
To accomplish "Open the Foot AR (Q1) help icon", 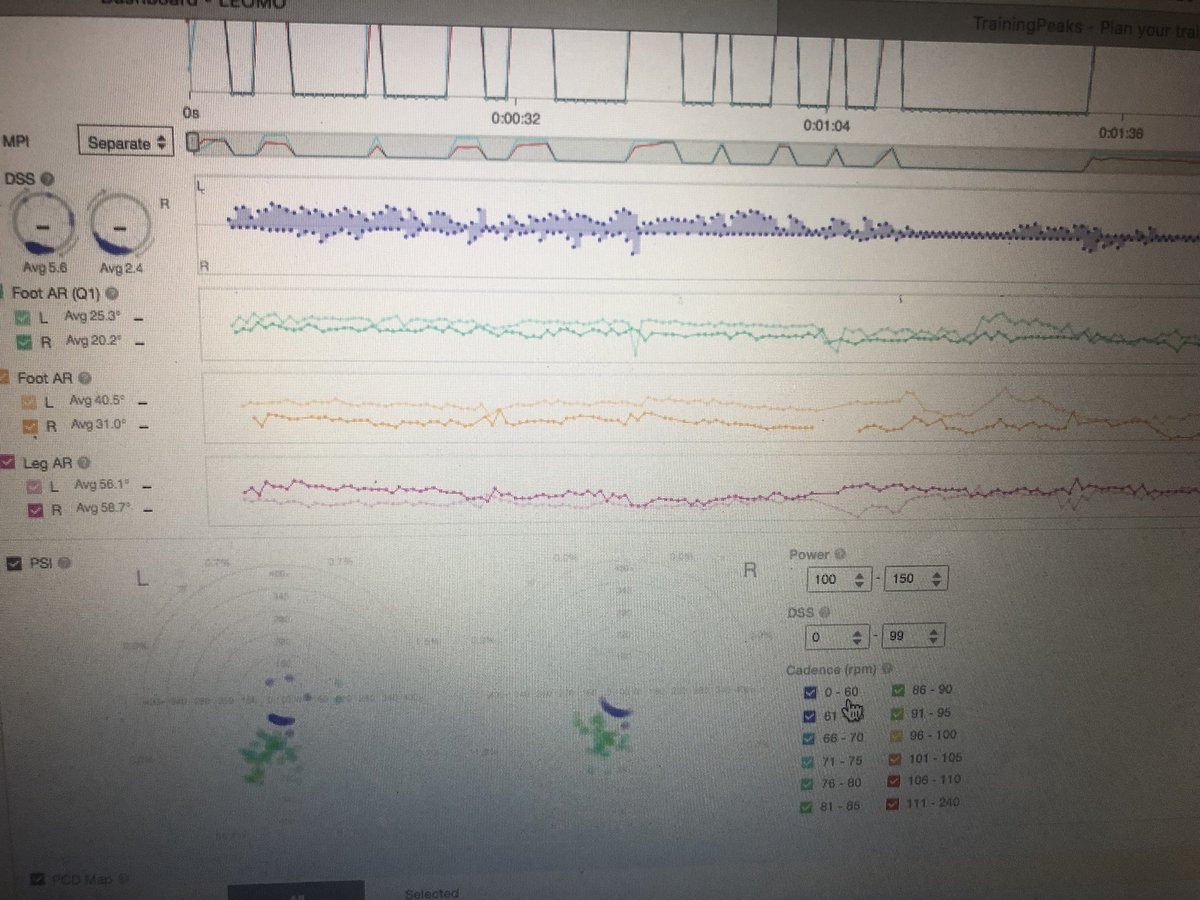I will pyautogui.click(x=112, y=294).
